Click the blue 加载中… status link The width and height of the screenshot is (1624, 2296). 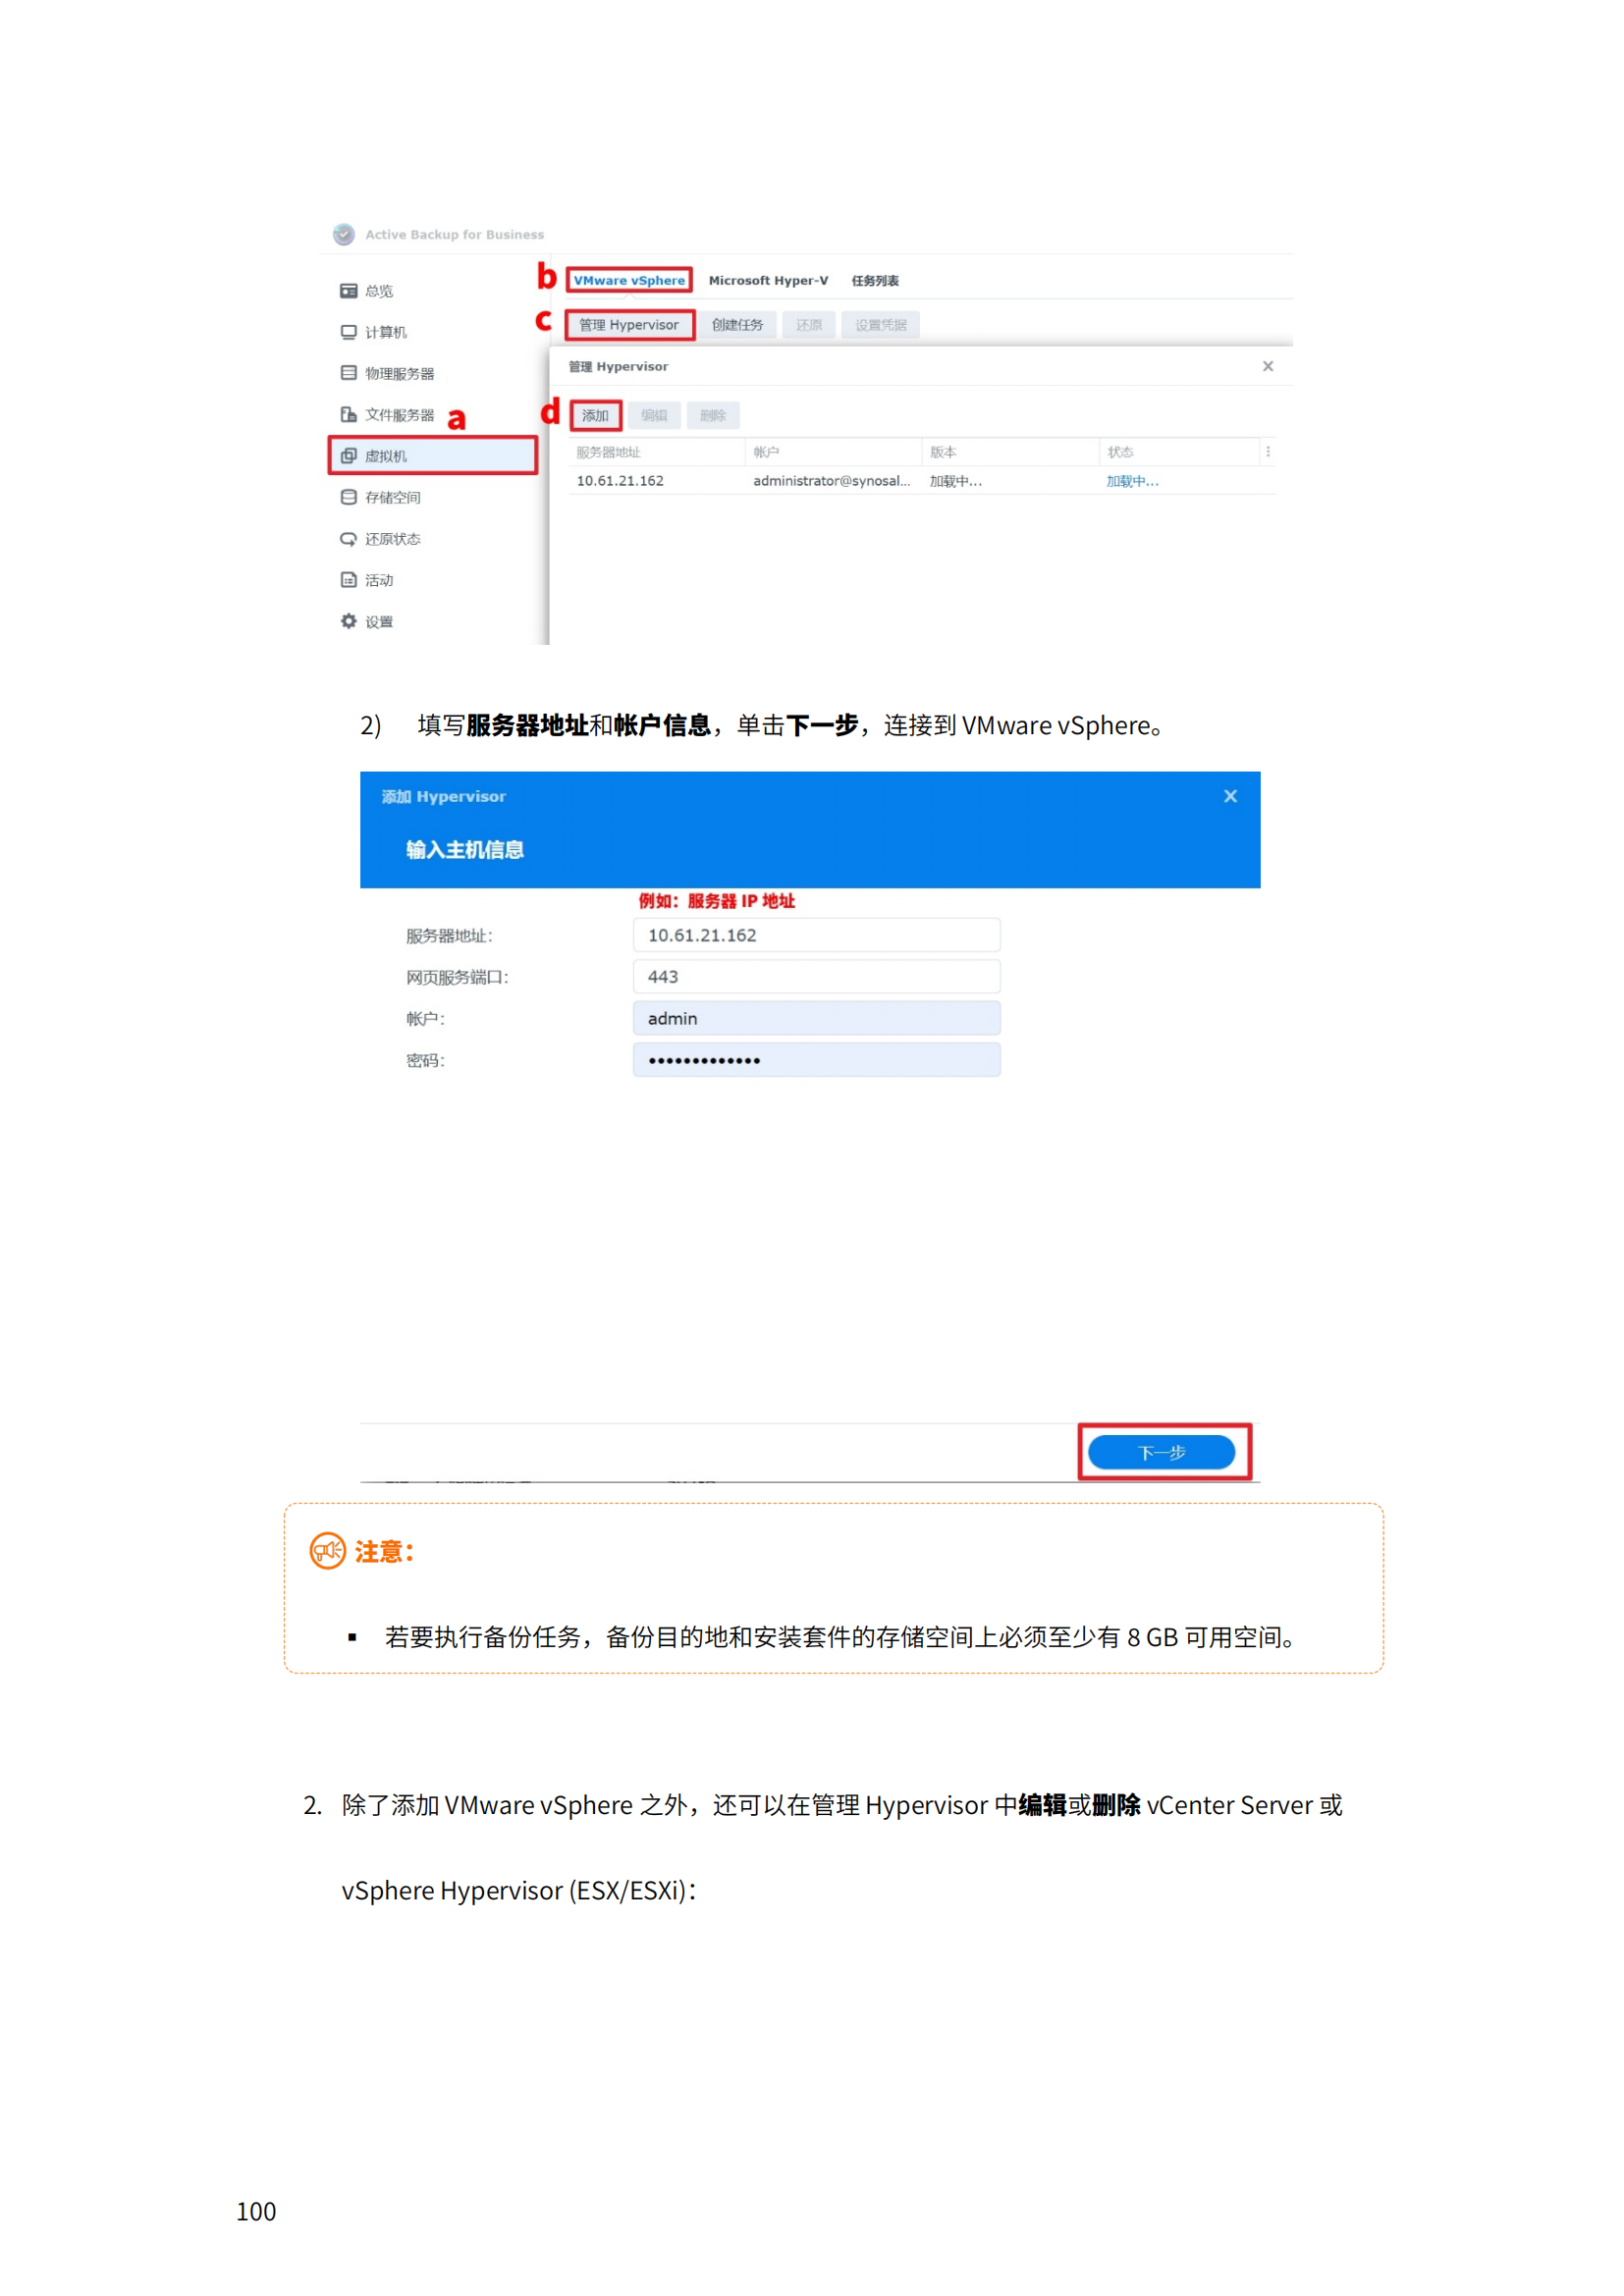(1132, 481)
